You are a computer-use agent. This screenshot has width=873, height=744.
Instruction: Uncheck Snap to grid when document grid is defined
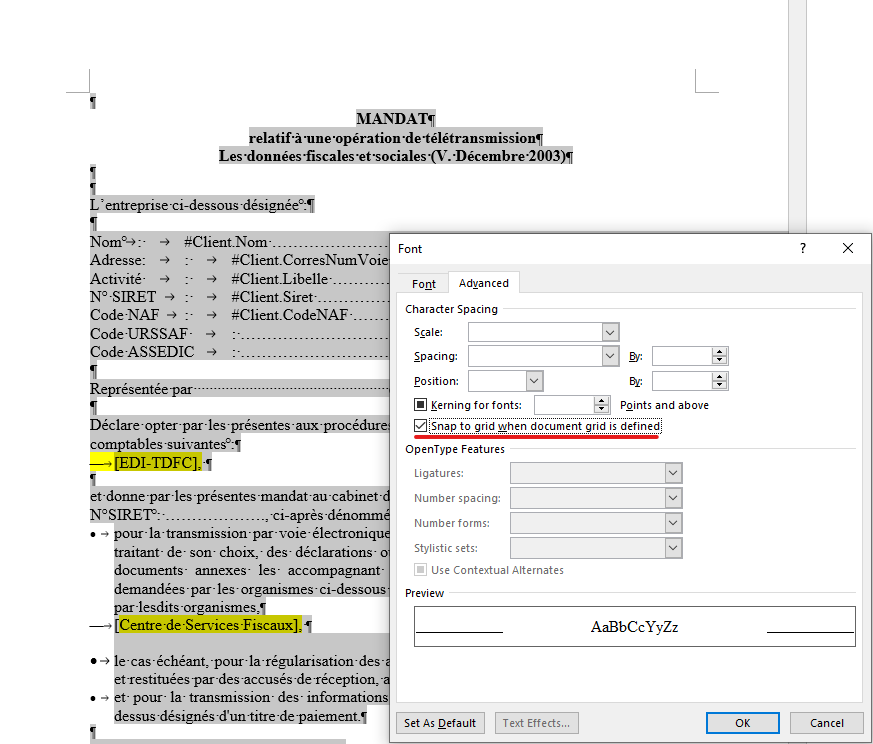pyautogui.click(x=421, y=426)
